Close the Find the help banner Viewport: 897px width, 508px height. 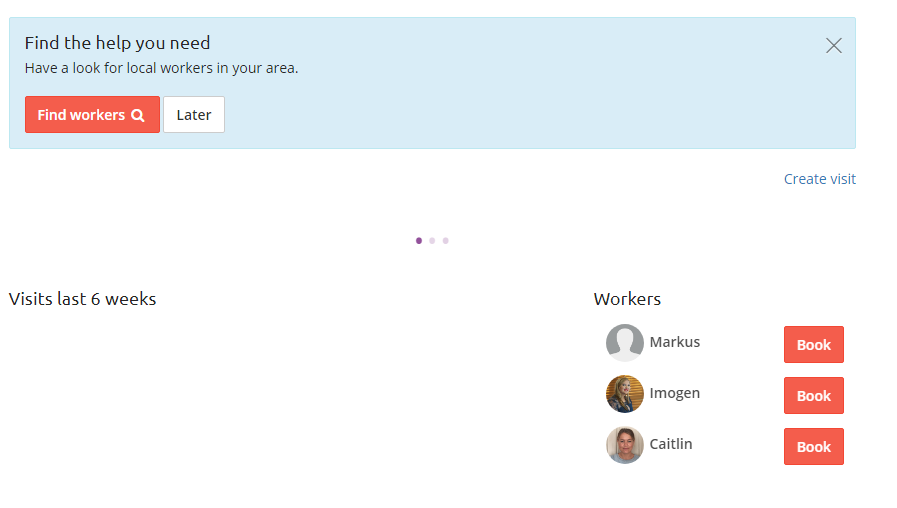point(834,45)
